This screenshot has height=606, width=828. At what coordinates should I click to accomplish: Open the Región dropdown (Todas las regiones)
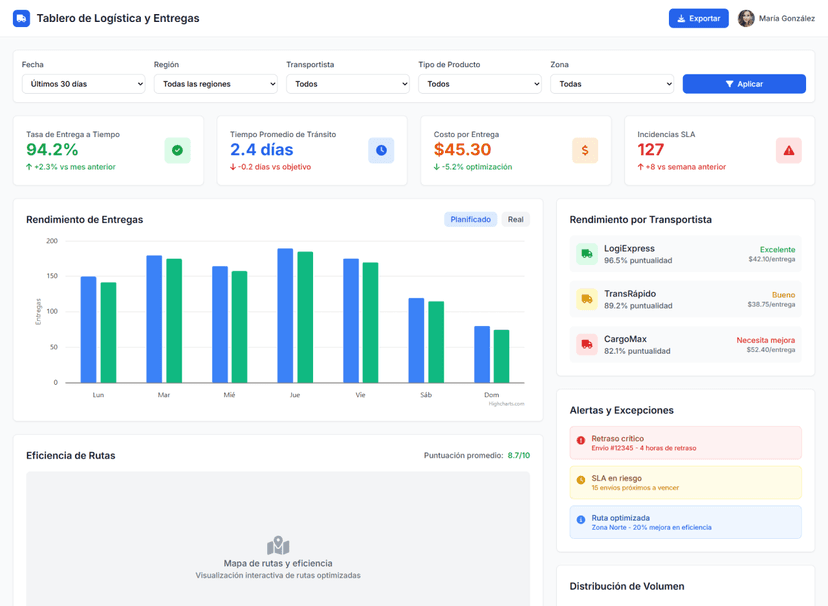tap(215, 84)
